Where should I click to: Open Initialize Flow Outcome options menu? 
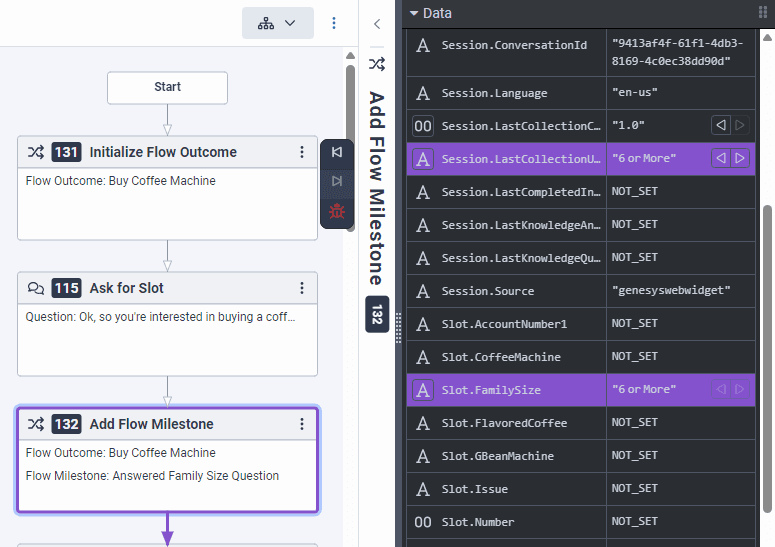[x=302, y=152]
